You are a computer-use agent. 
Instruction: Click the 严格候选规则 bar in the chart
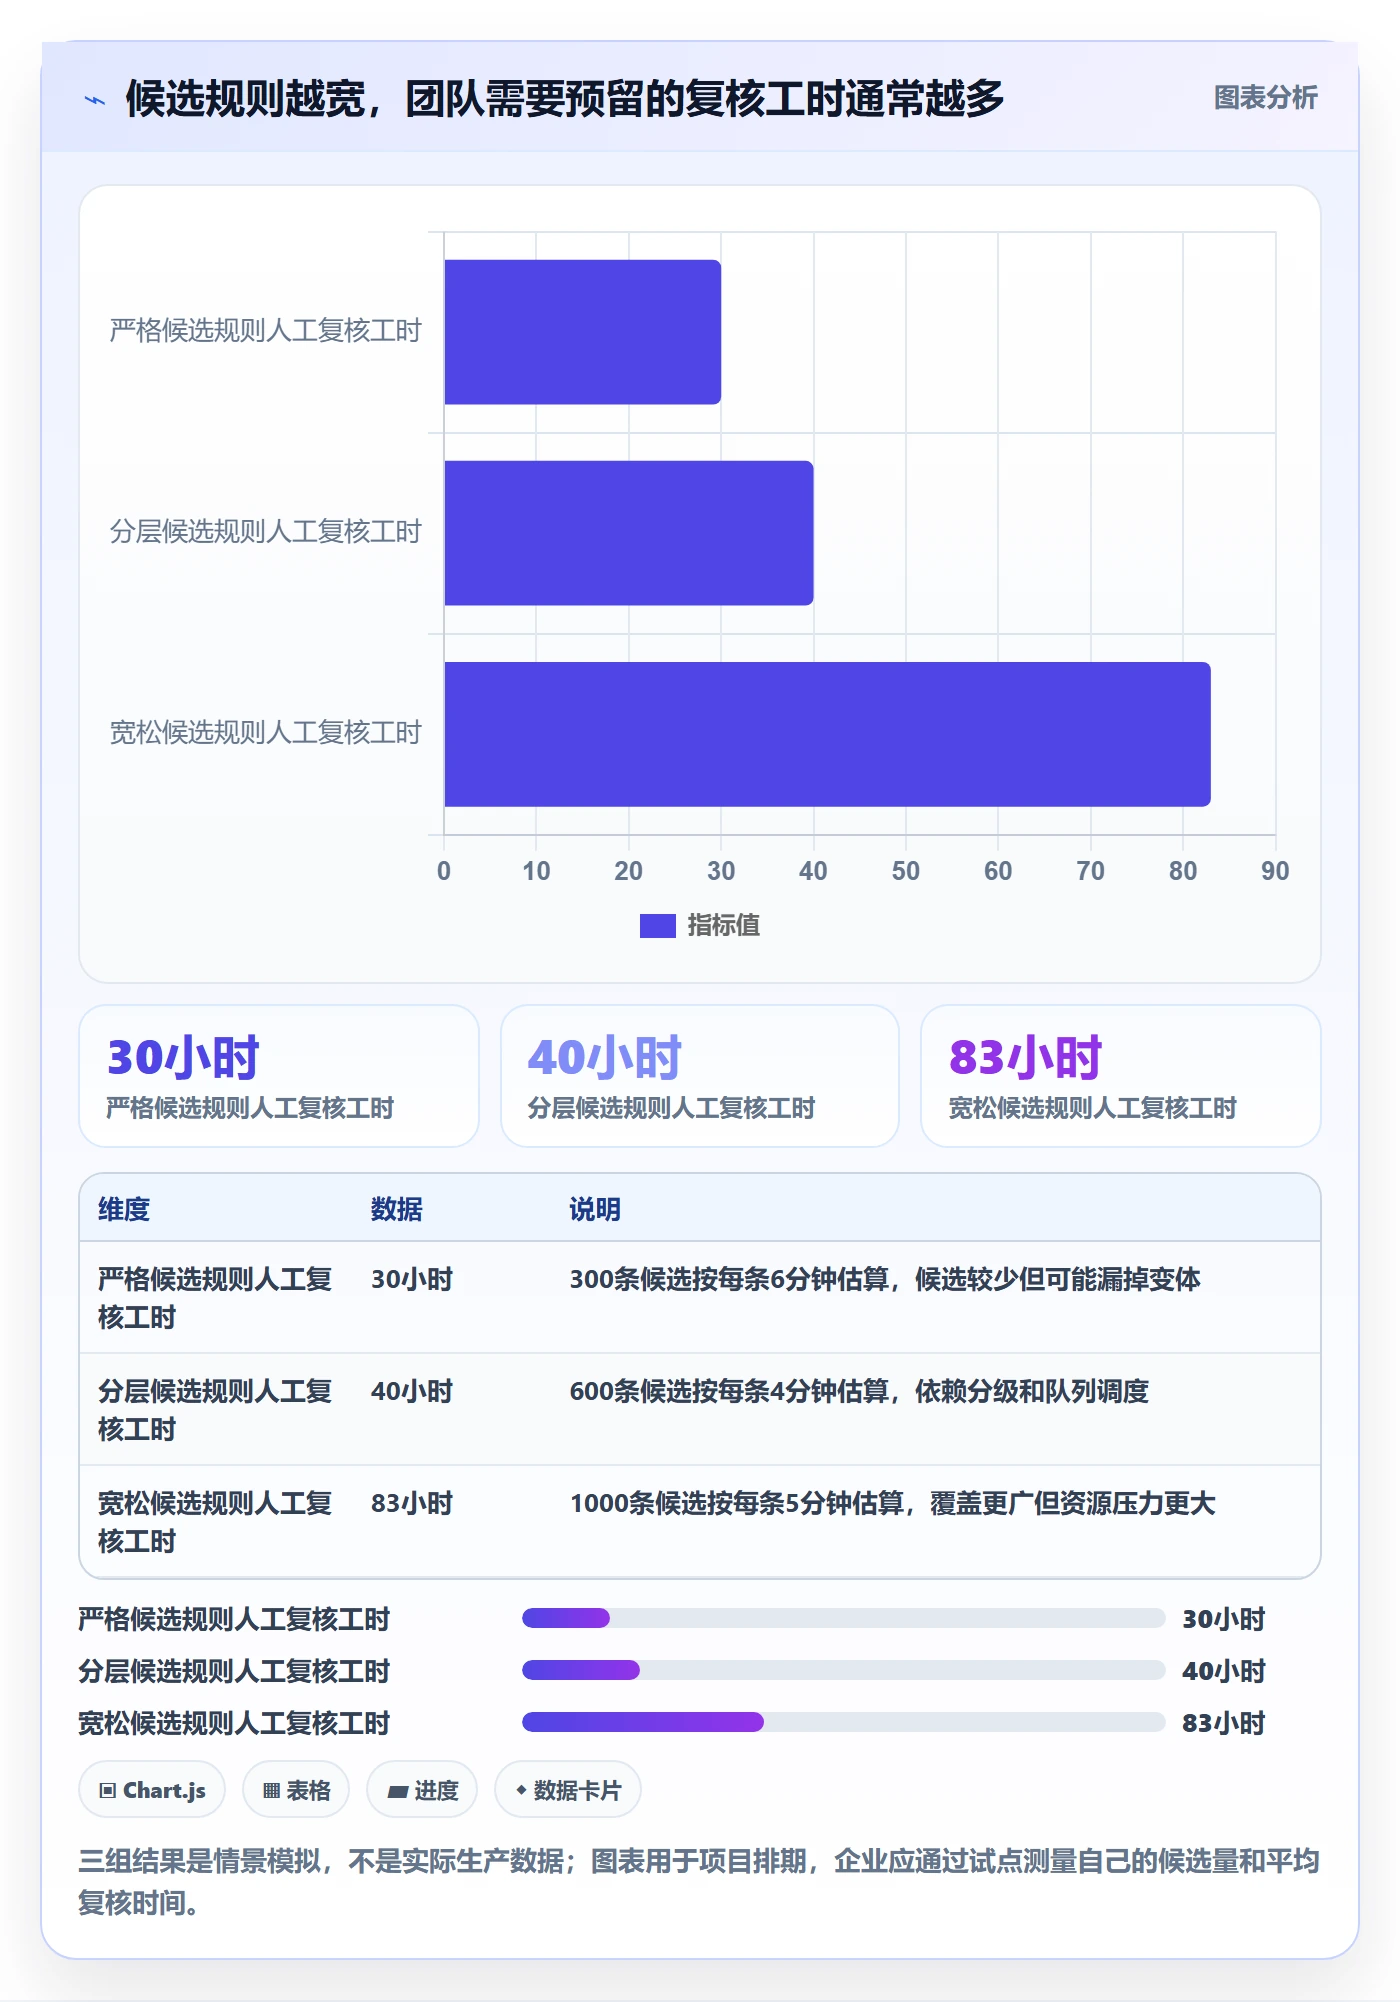[x=582, y=332]
